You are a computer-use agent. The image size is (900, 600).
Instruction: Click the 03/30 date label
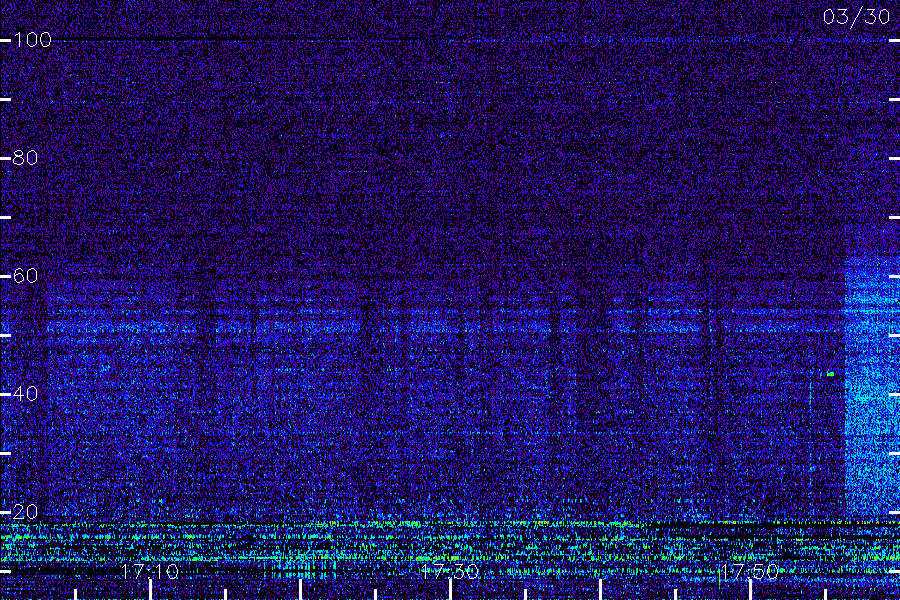856,17
